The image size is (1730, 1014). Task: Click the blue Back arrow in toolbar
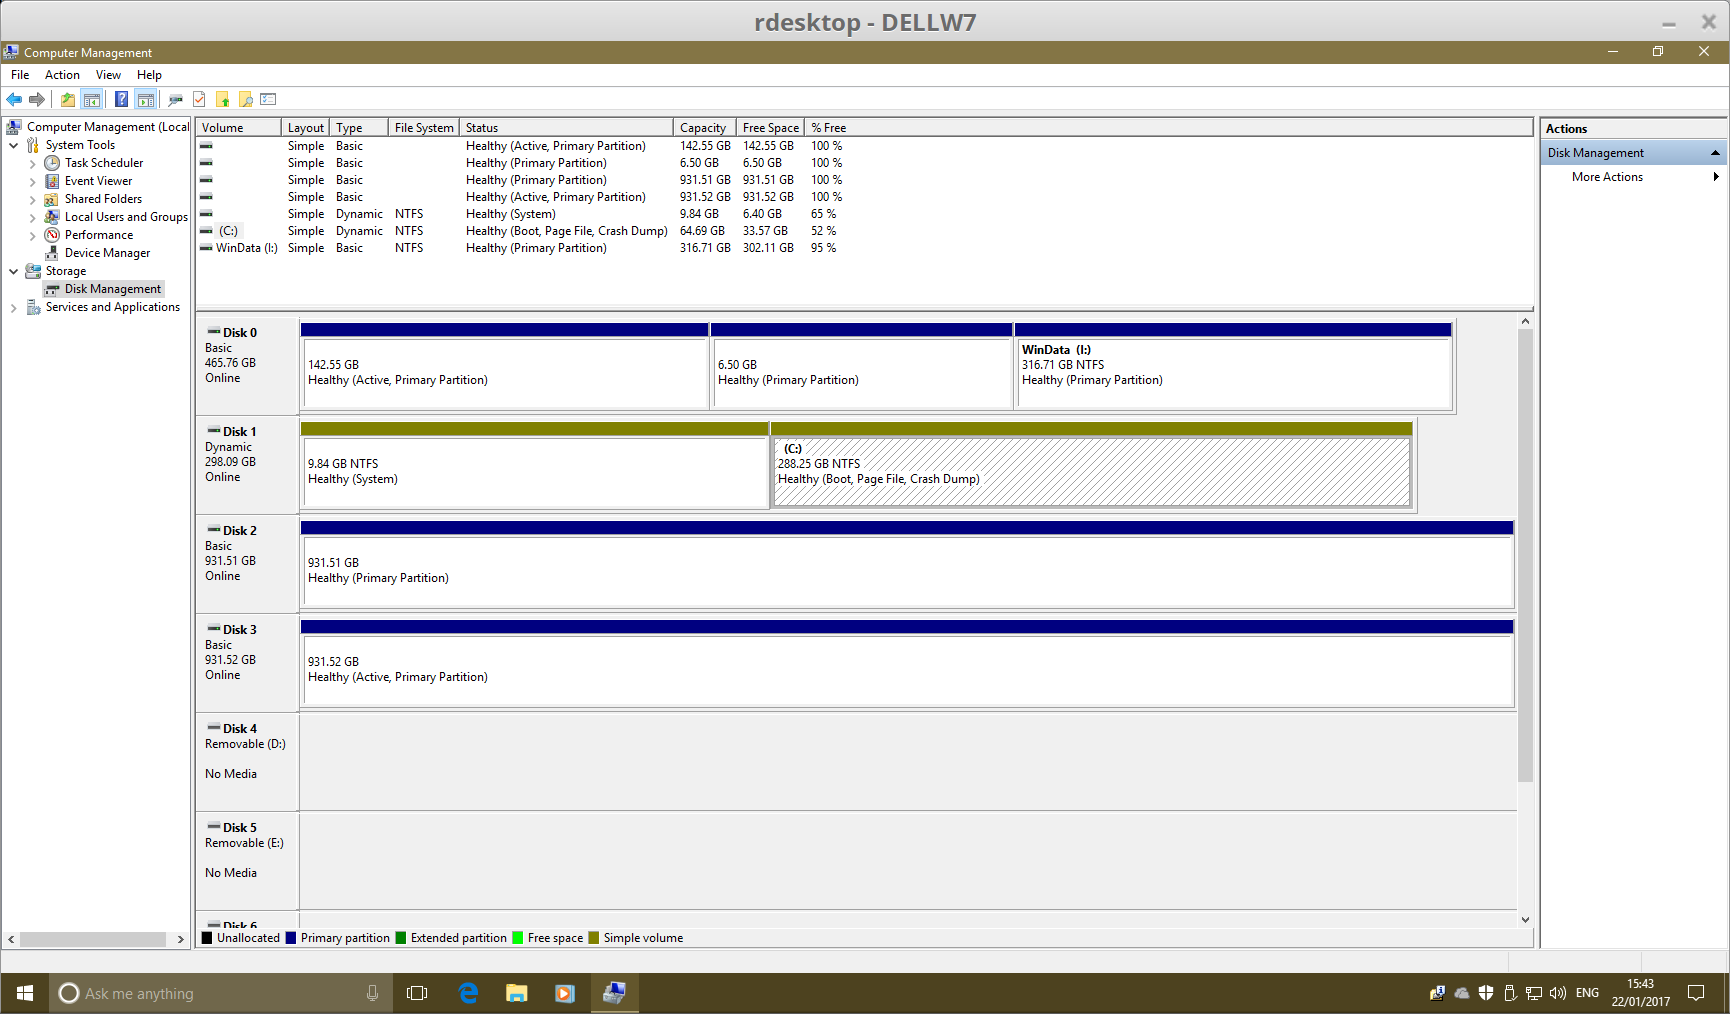[x=14, y=99]
